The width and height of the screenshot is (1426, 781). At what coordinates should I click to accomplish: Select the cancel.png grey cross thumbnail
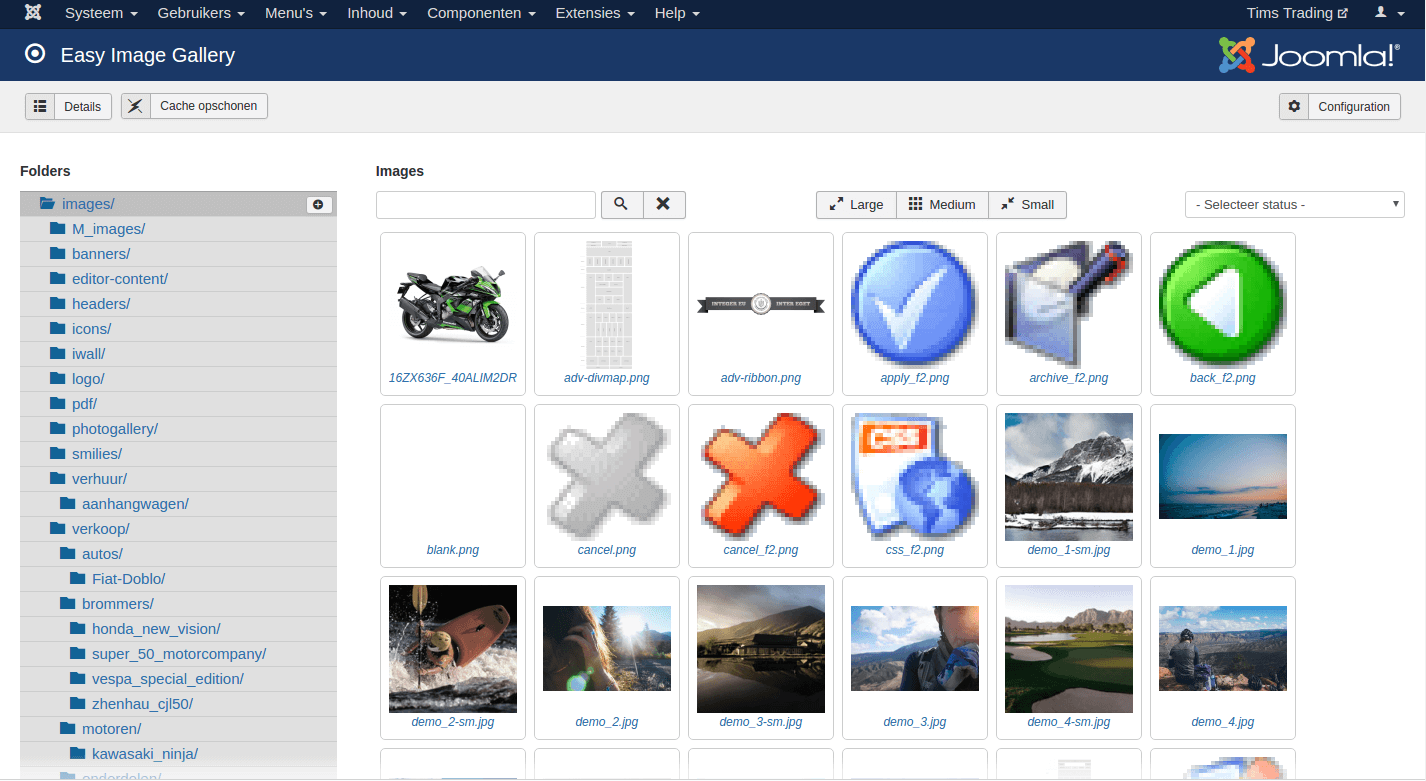click(607, 477)
